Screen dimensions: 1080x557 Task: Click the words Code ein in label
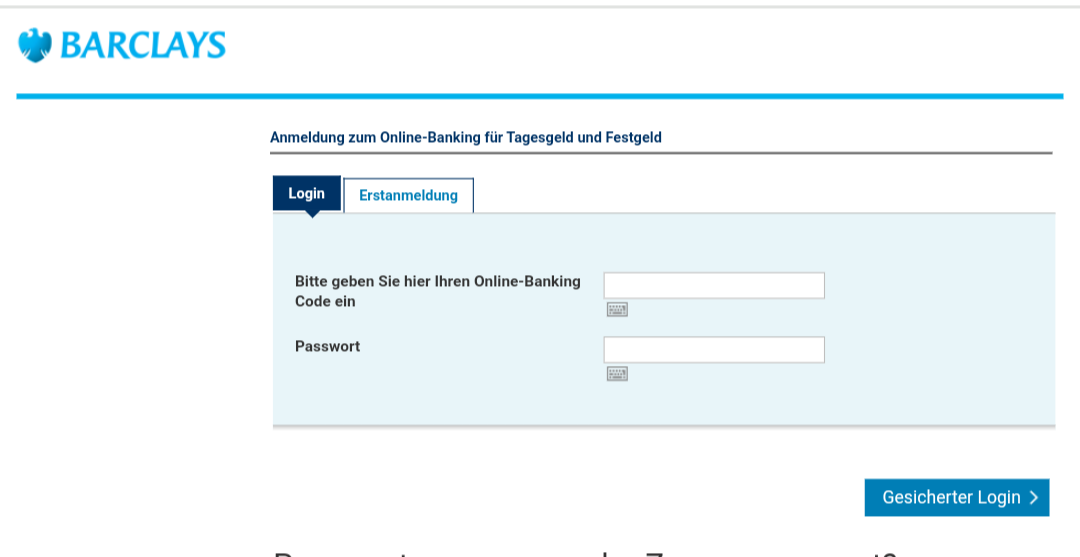tap(325, 301)
